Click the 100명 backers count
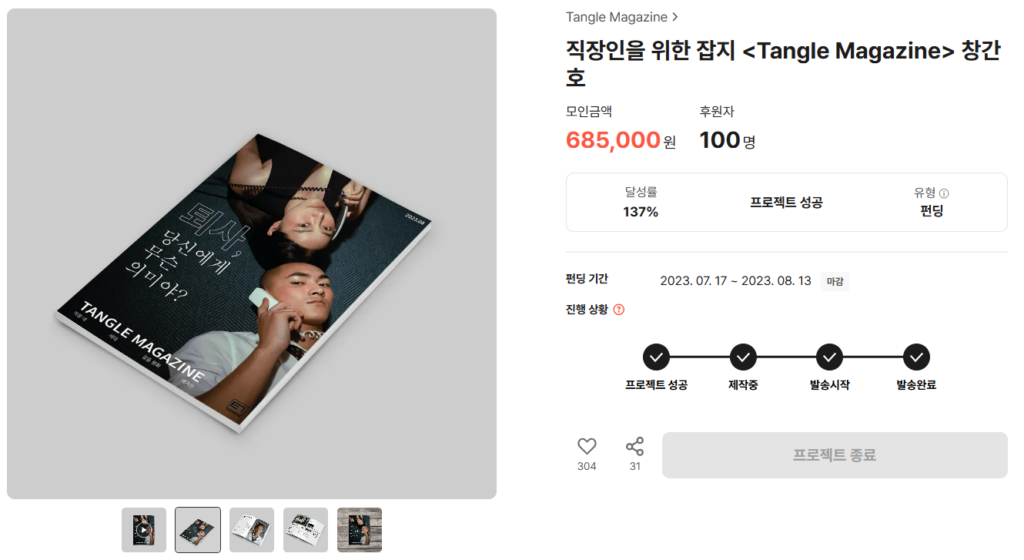Screen dimensions: 1024x560 click(x=727, y=140)
